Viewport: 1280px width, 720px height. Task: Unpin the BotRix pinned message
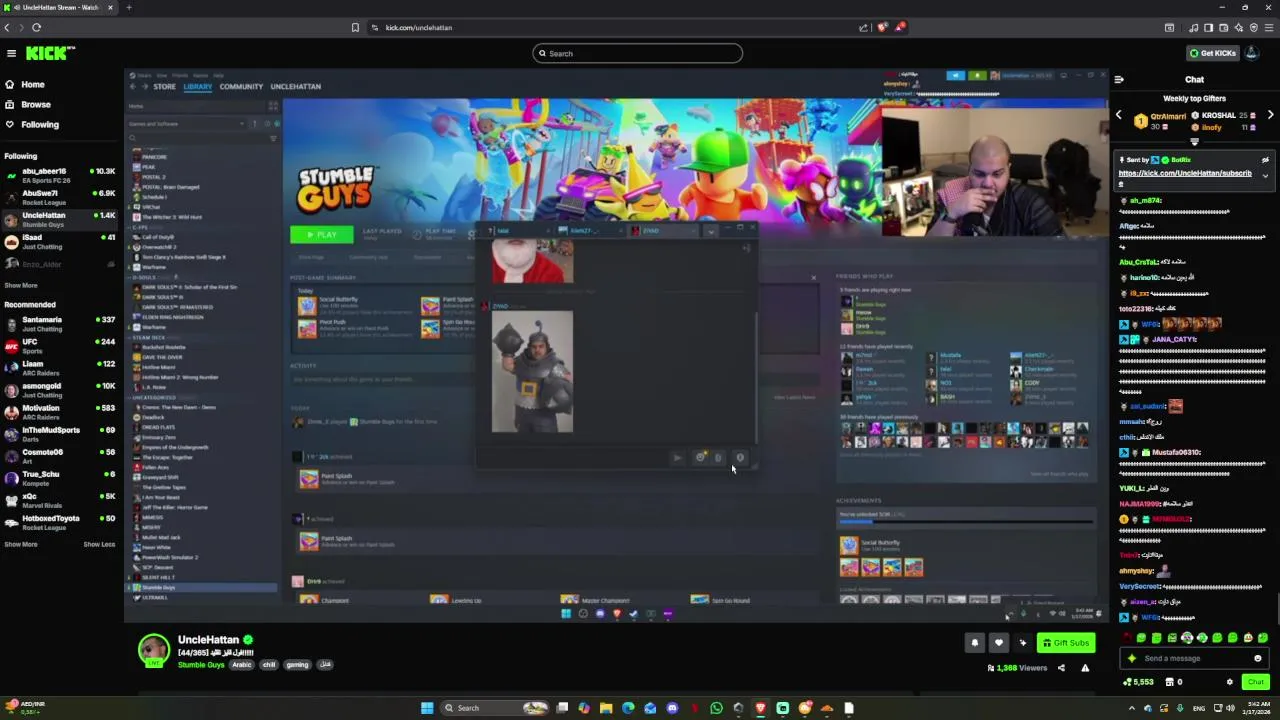(x=1265, y=160)
